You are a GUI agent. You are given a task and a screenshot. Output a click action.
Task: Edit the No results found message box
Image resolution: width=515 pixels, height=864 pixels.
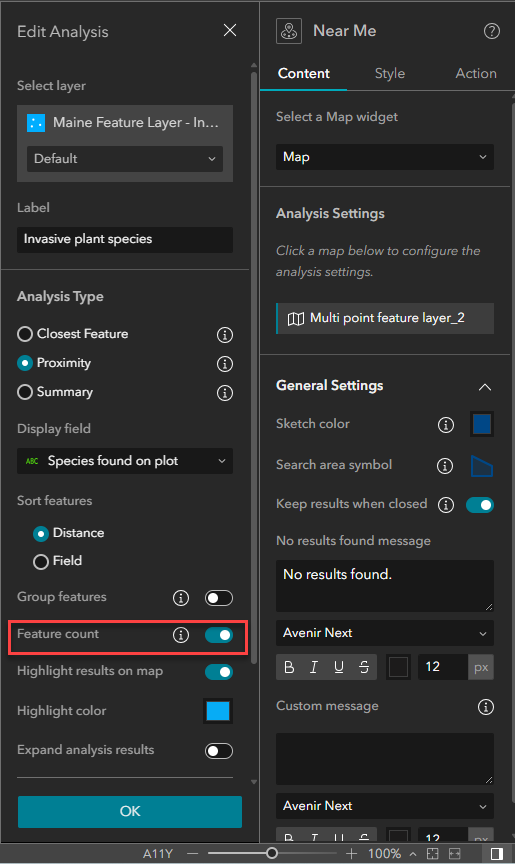click(385, 586)
